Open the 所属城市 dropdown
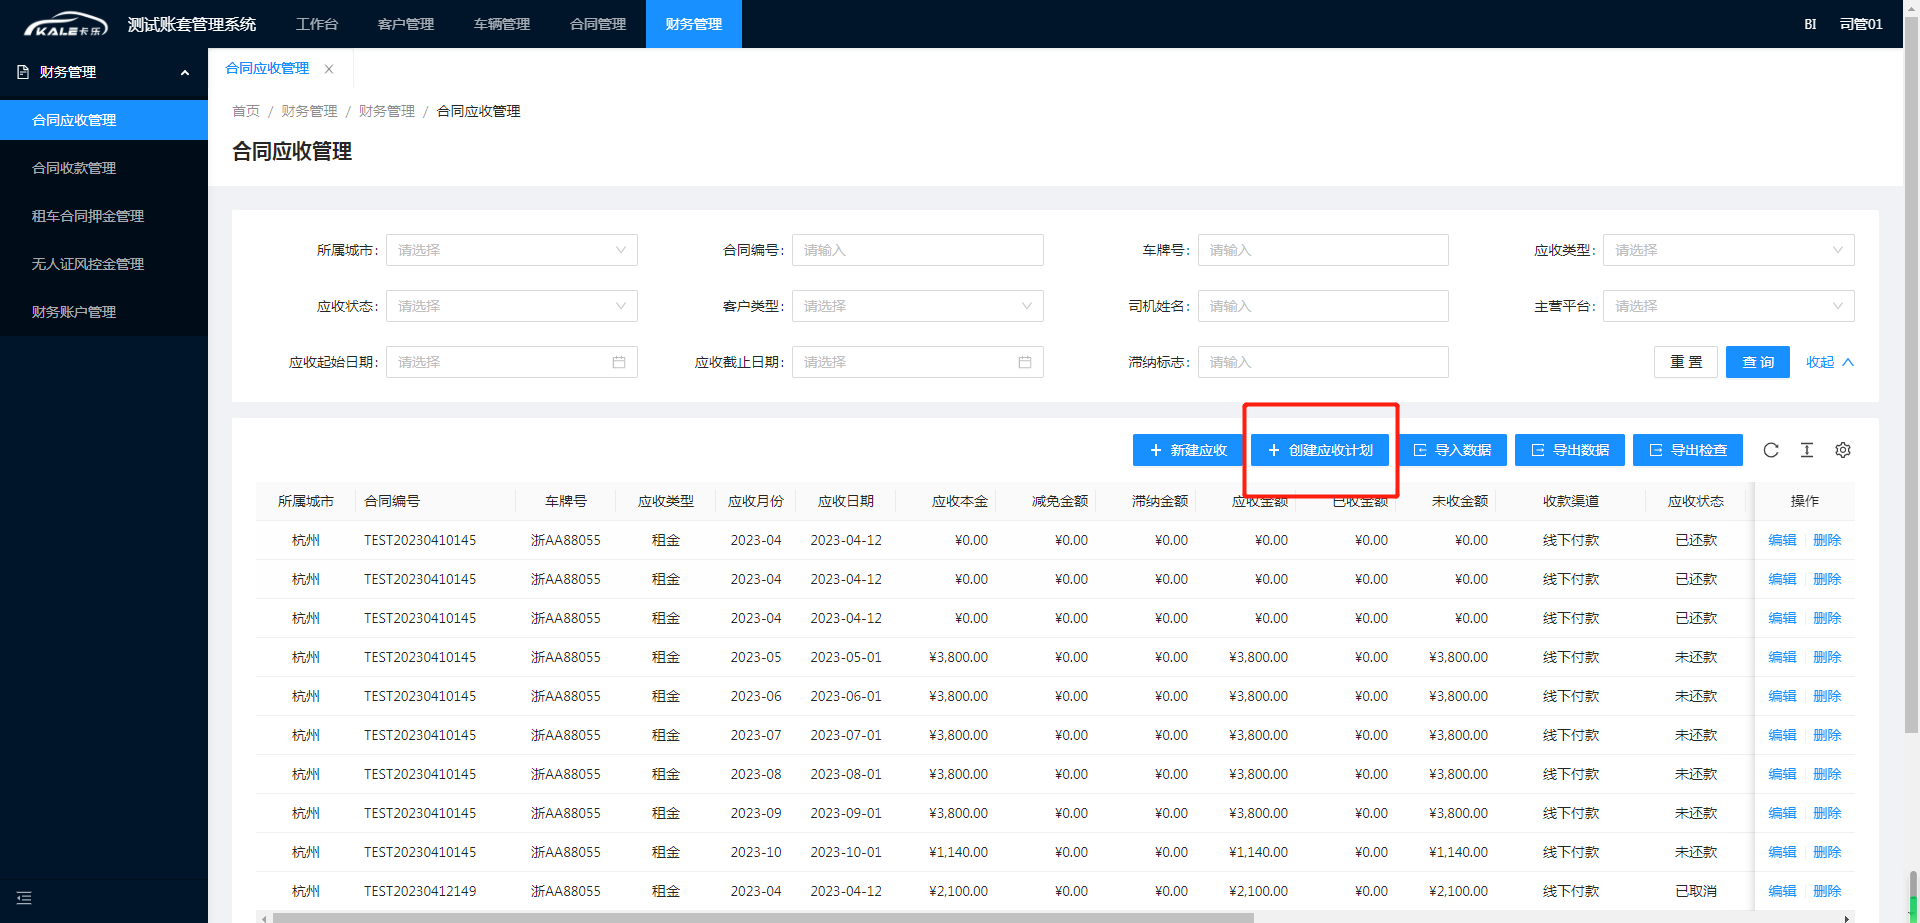 pos(512,250)
